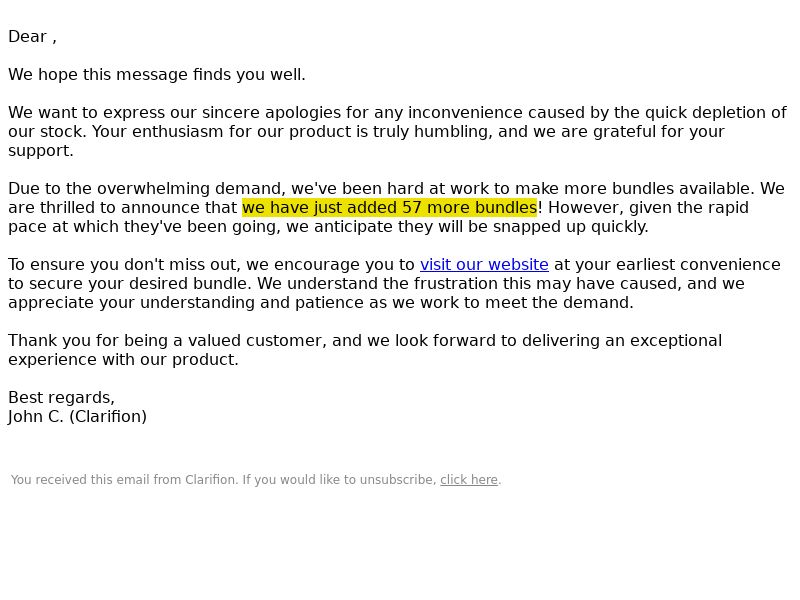This screenshot has height=600, width=800.
Task: Click the 'snapped up quickly.' phrase
Action: (x=570, y=227)
